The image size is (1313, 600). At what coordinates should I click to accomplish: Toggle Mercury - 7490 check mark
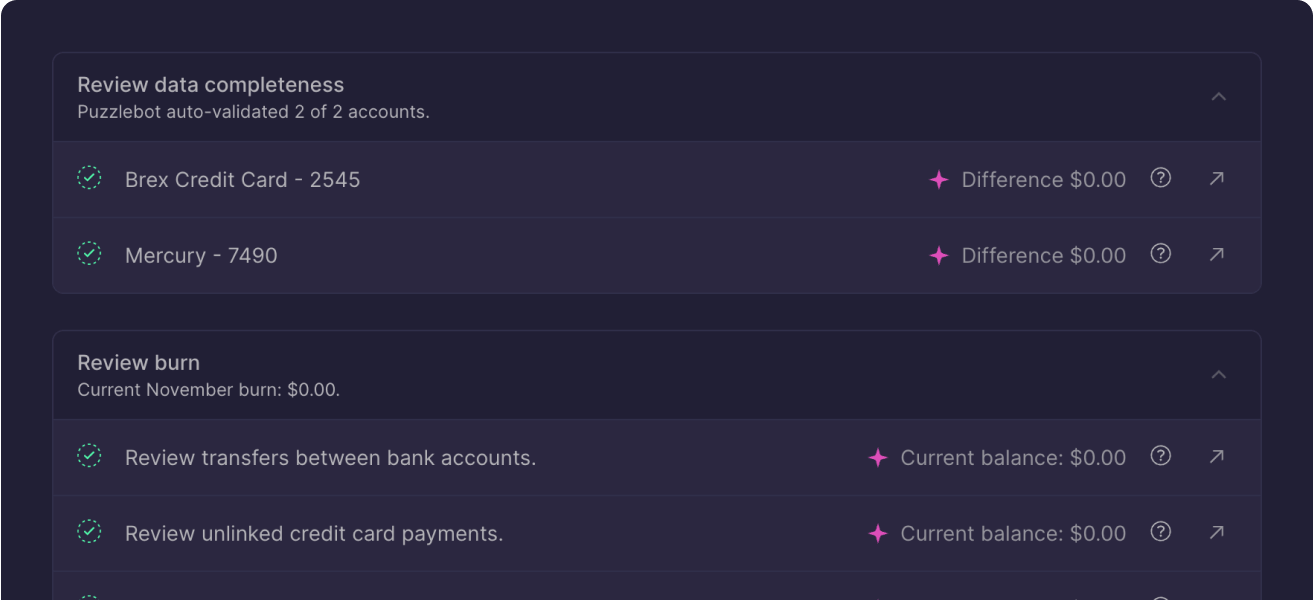(90, 254)
